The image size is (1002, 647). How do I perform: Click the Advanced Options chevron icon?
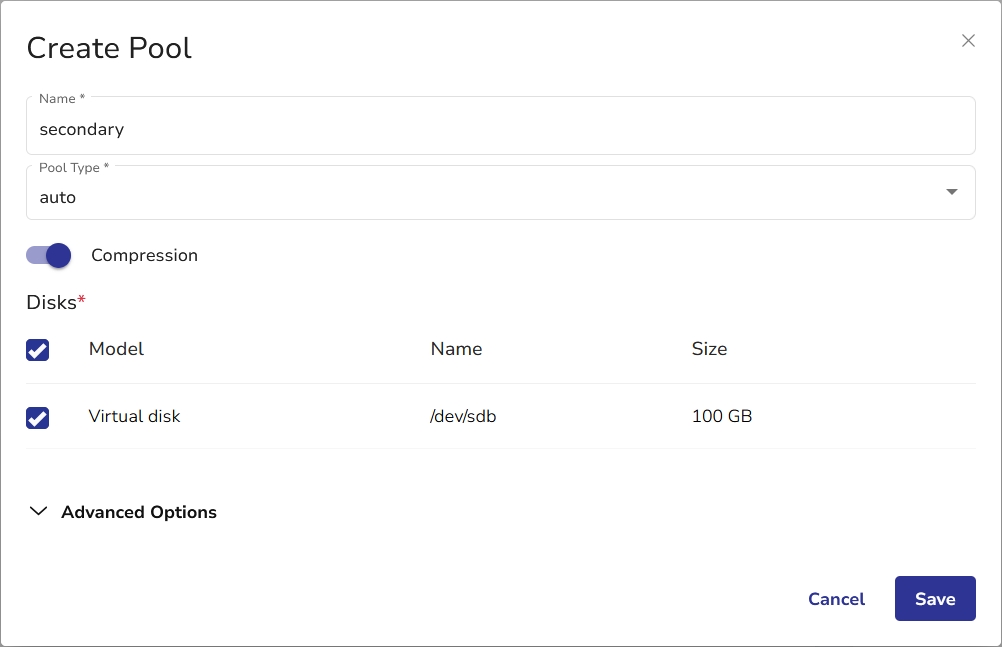click(x=39, y=511)
